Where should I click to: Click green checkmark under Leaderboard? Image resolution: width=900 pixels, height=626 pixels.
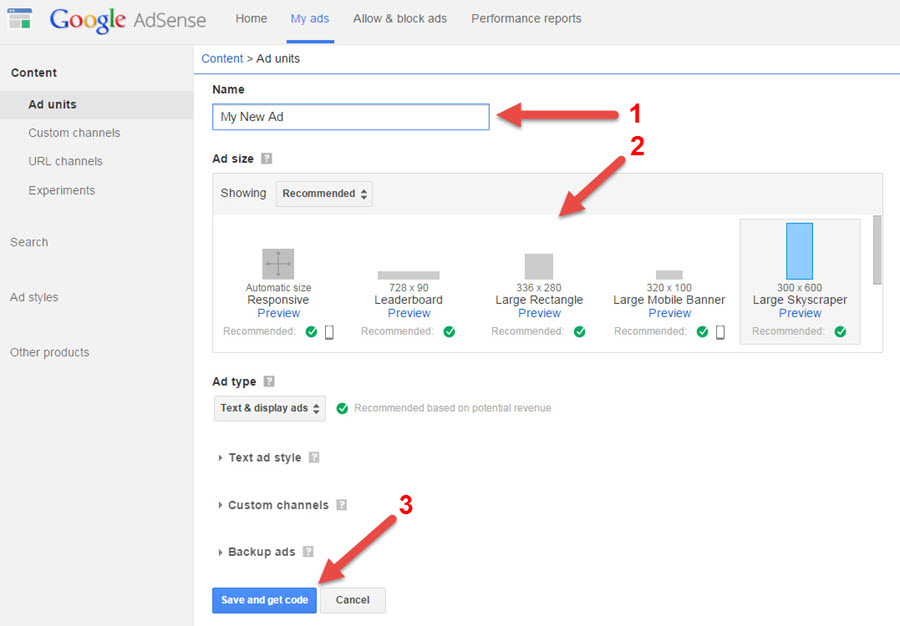449,332
